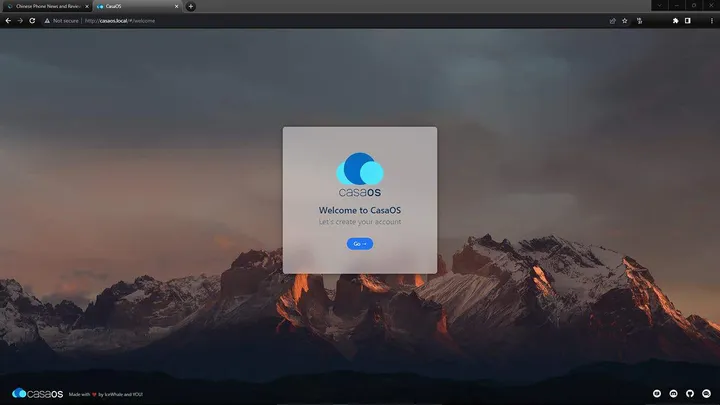Viewport: 720px width, 405px height.
Task: Open the browser extensions puzzle icon
Action: (675, 20)
